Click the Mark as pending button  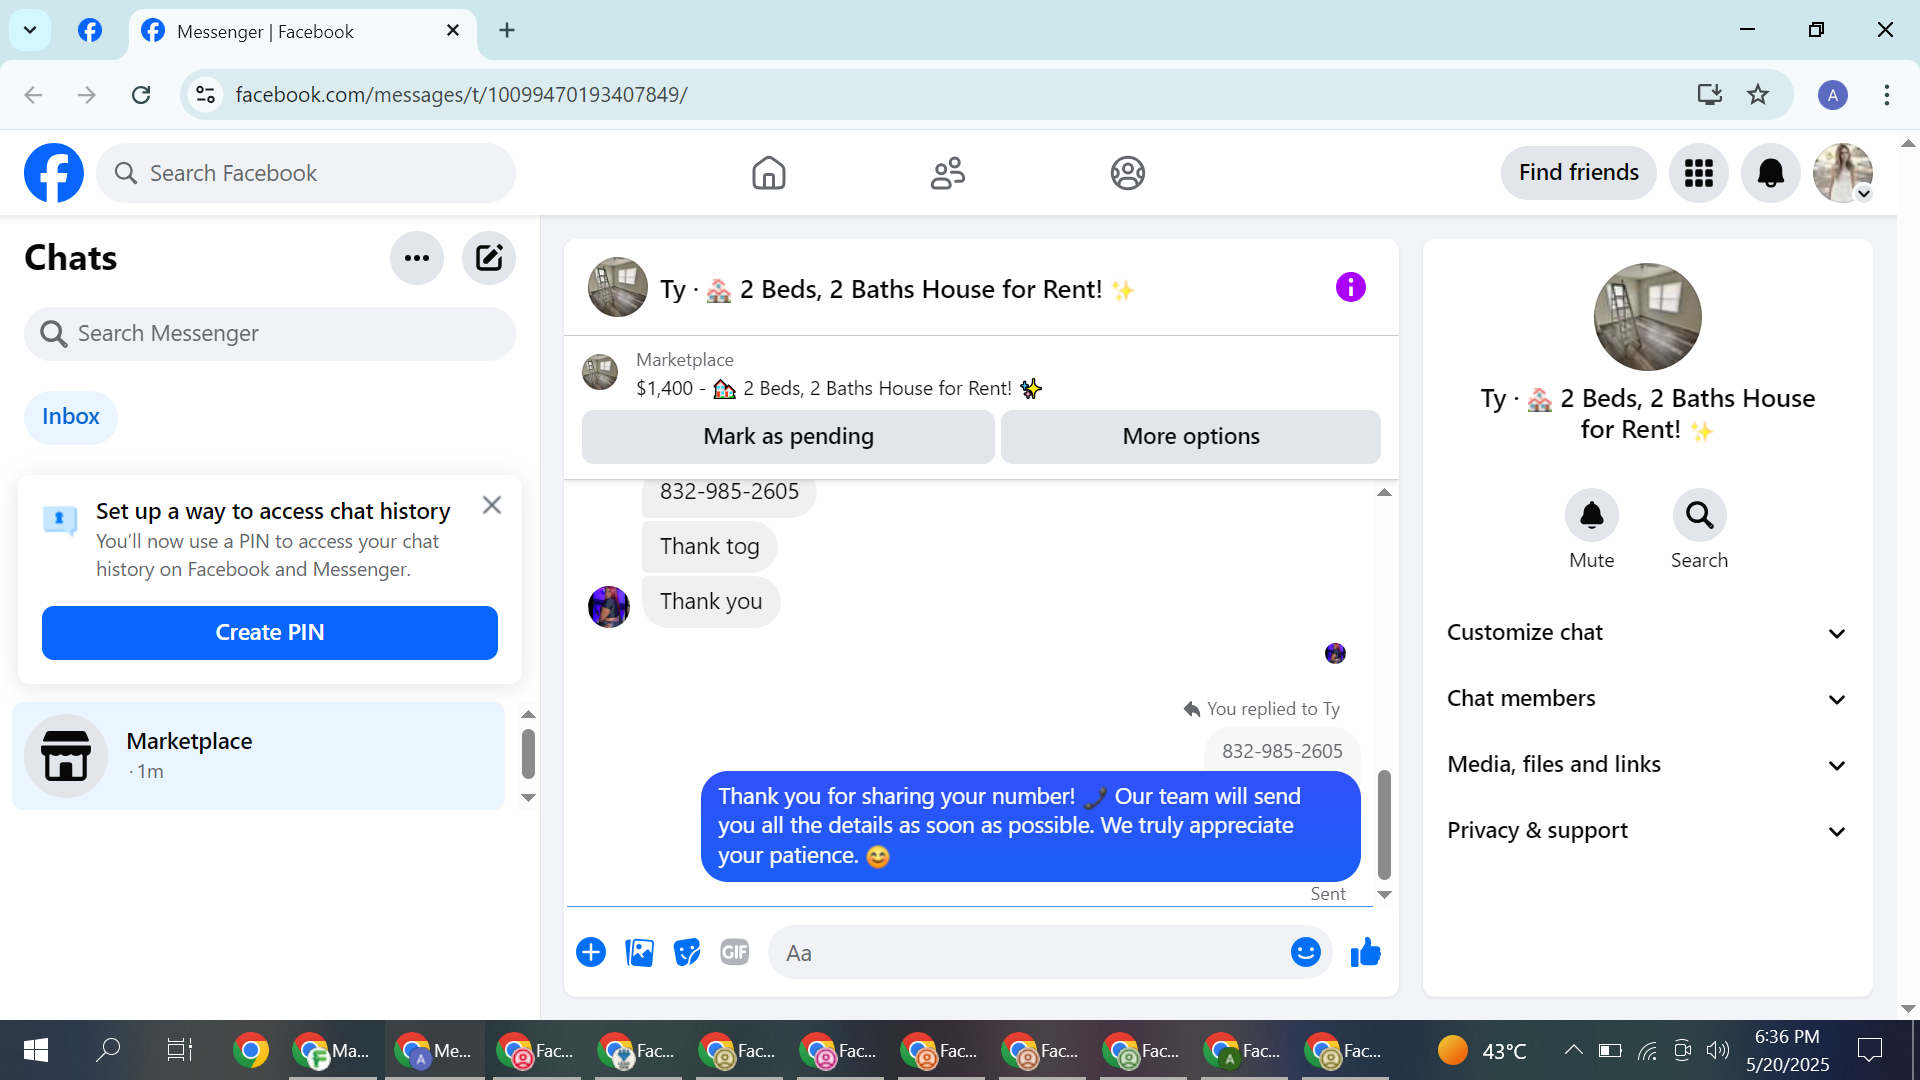coord(788,437)
